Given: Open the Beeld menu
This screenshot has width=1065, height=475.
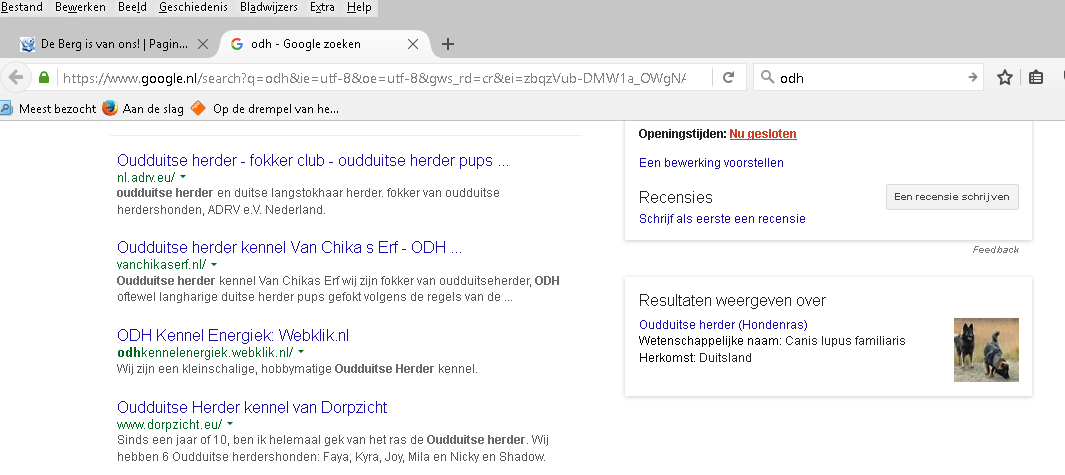Looking at the screenshot, I should pos(132,7).
